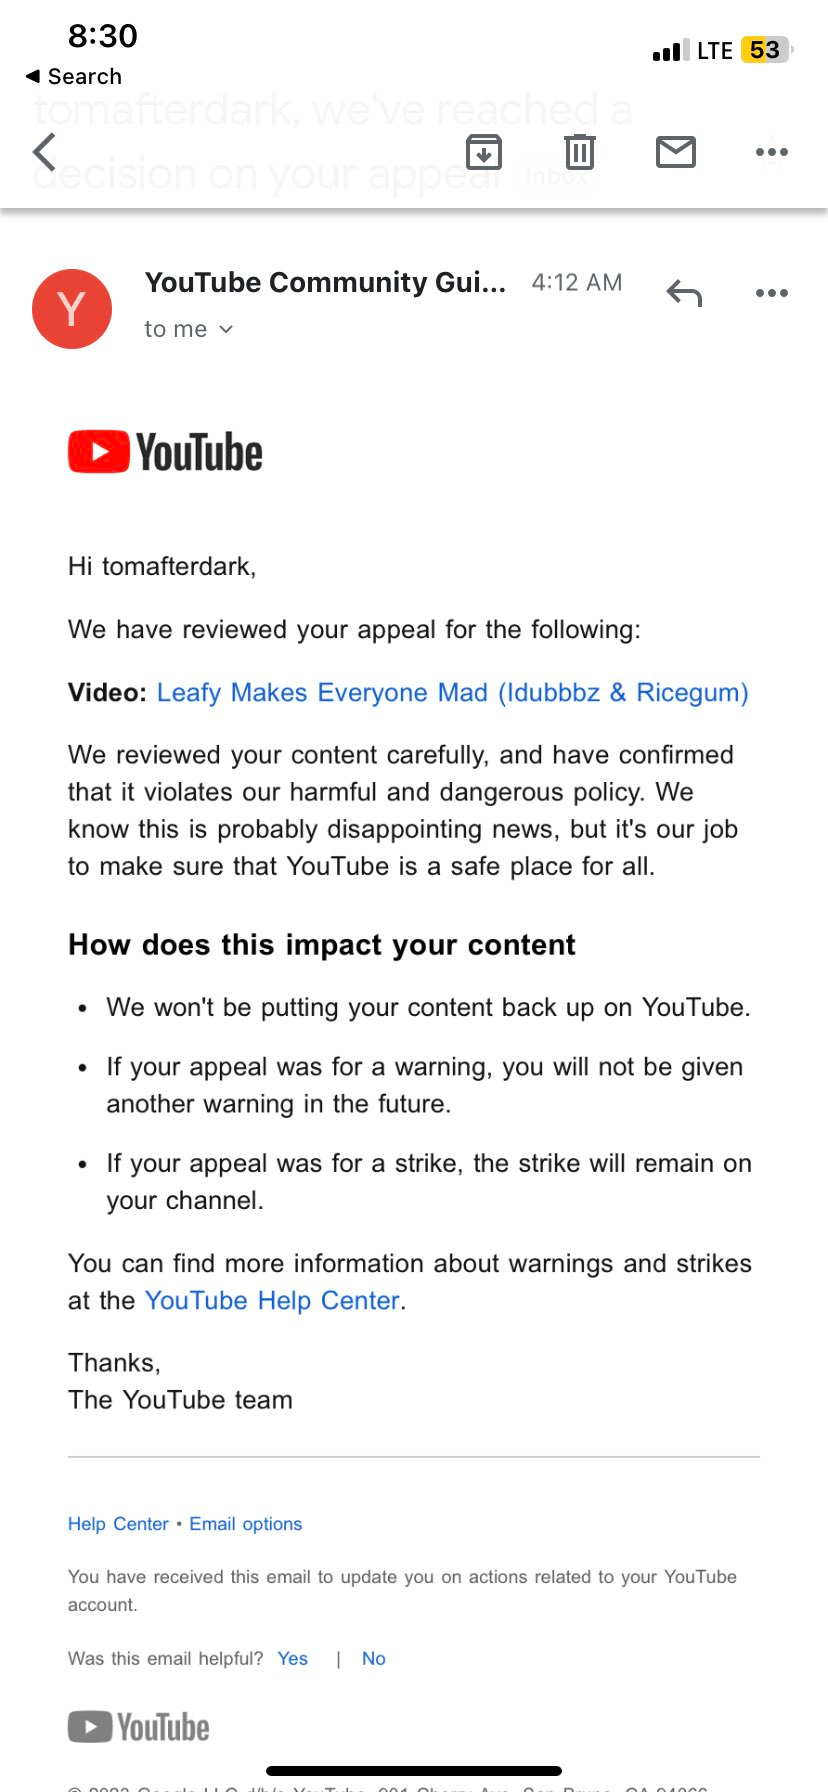Open top toolbar three-dot overflow menu

(772, 152)
